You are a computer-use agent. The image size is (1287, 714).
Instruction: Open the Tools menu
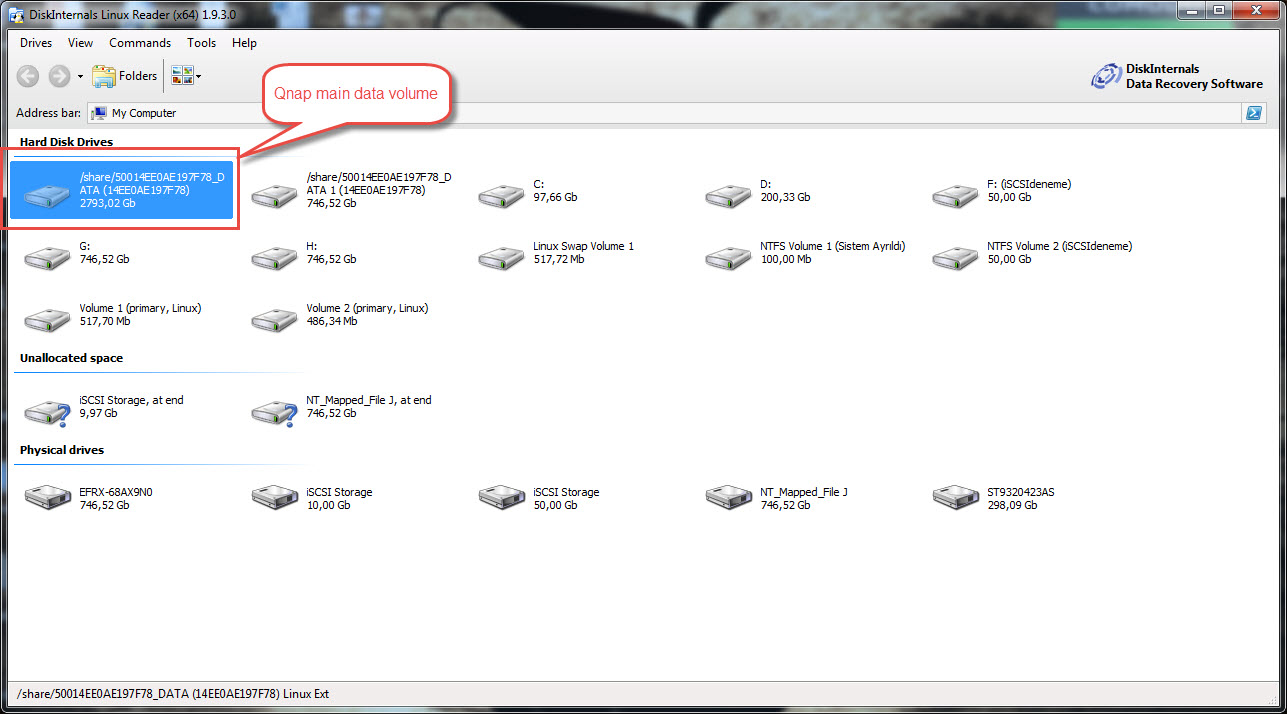201,43
